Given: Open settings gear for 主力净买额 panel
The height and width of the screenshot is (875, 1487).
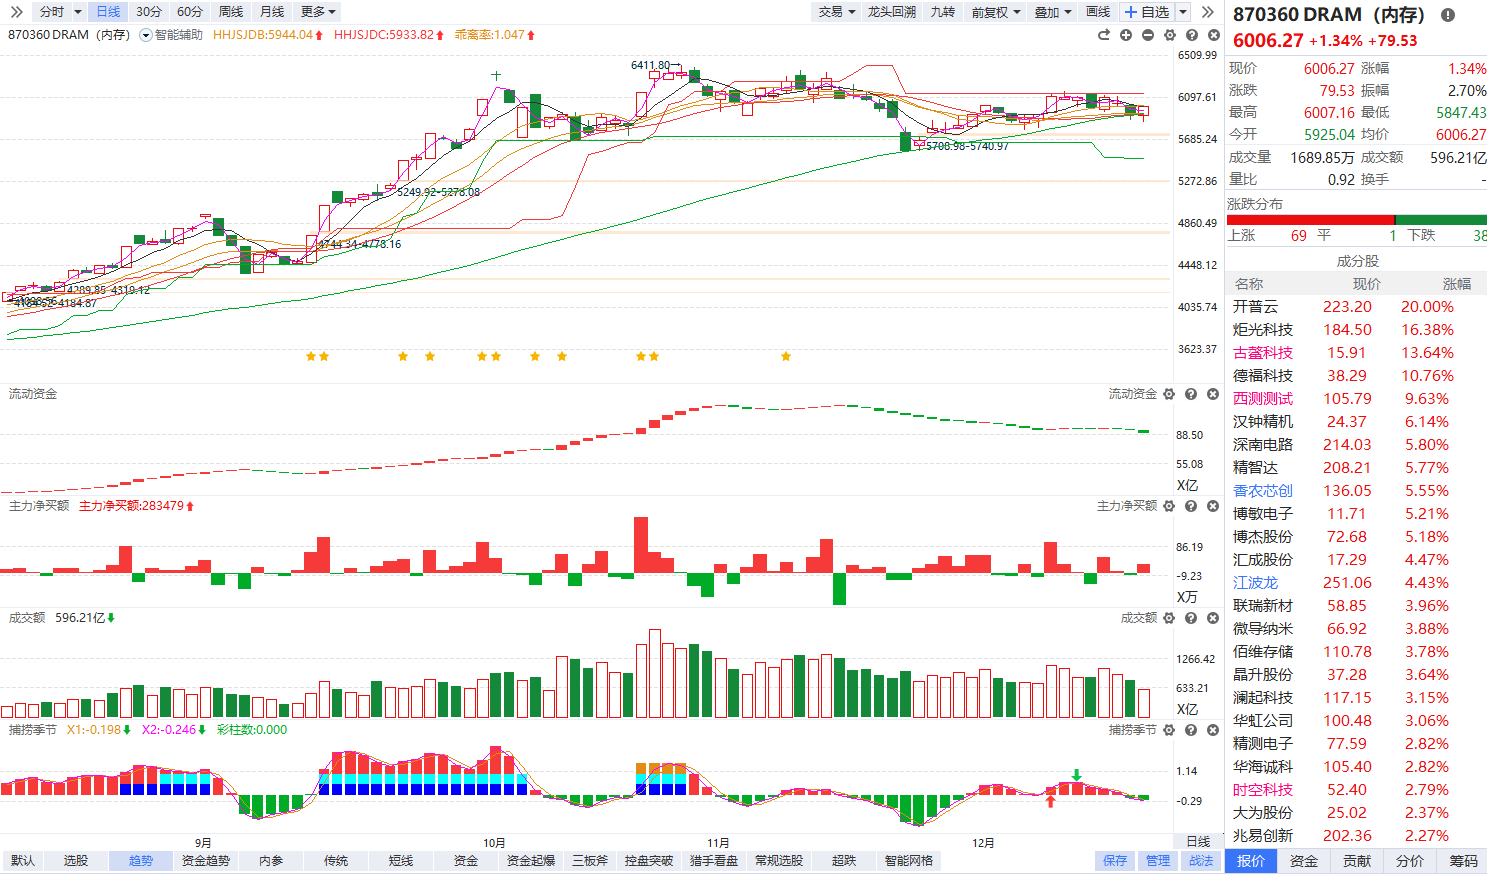Looking at the screenshot, I should click(1169, 506).
